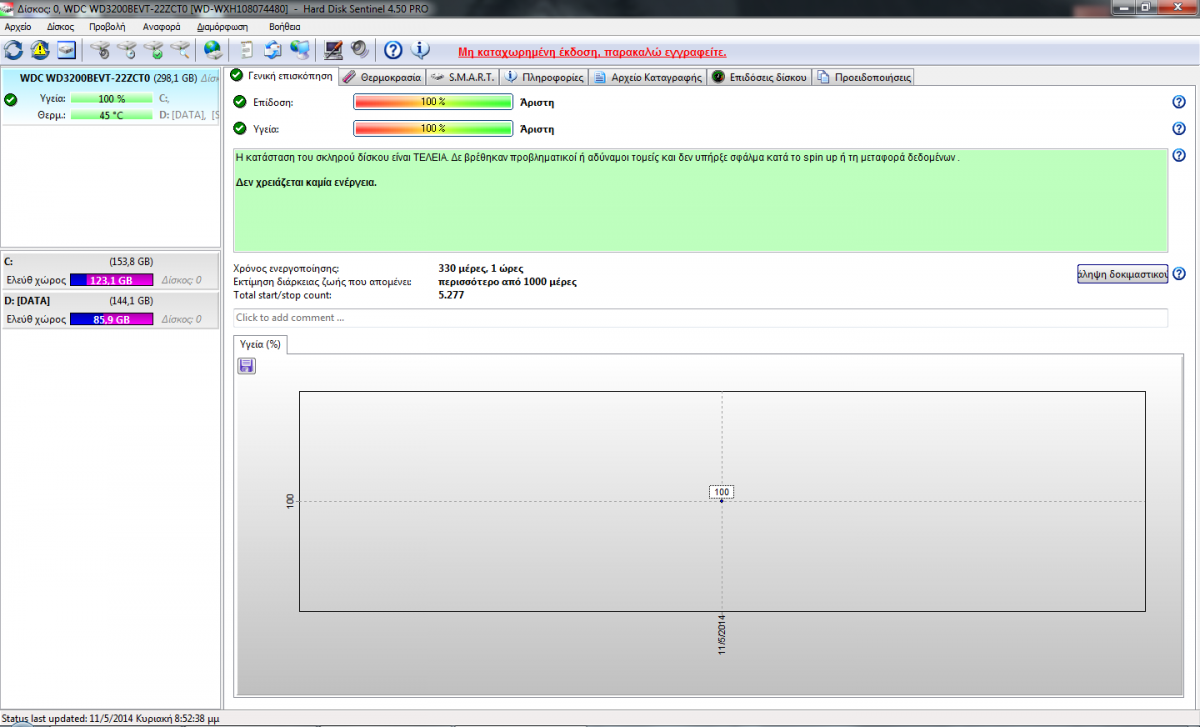Viewport: 1200px width, 727px height.
Task: Switch to the S.M.A.R.T. tab
Action: (462, 76)
